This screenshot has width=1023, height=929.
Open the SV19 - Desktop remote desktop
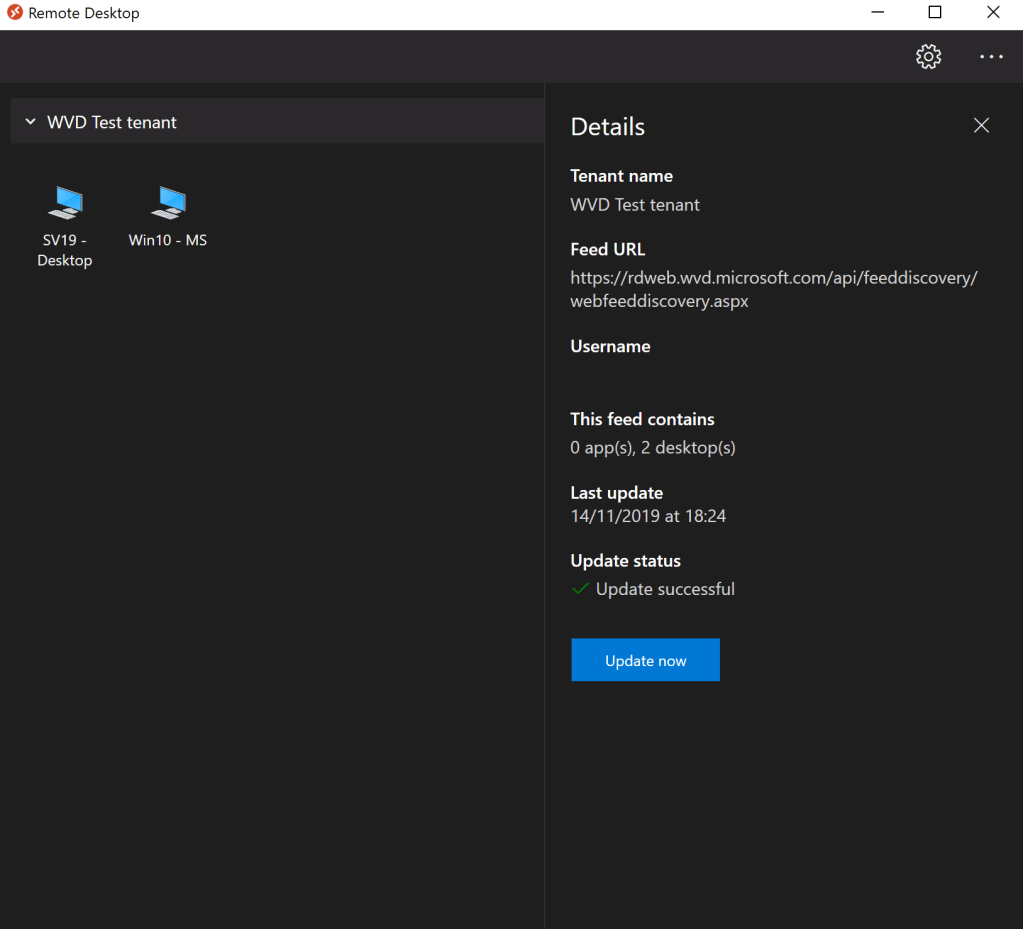coord(65,226)
